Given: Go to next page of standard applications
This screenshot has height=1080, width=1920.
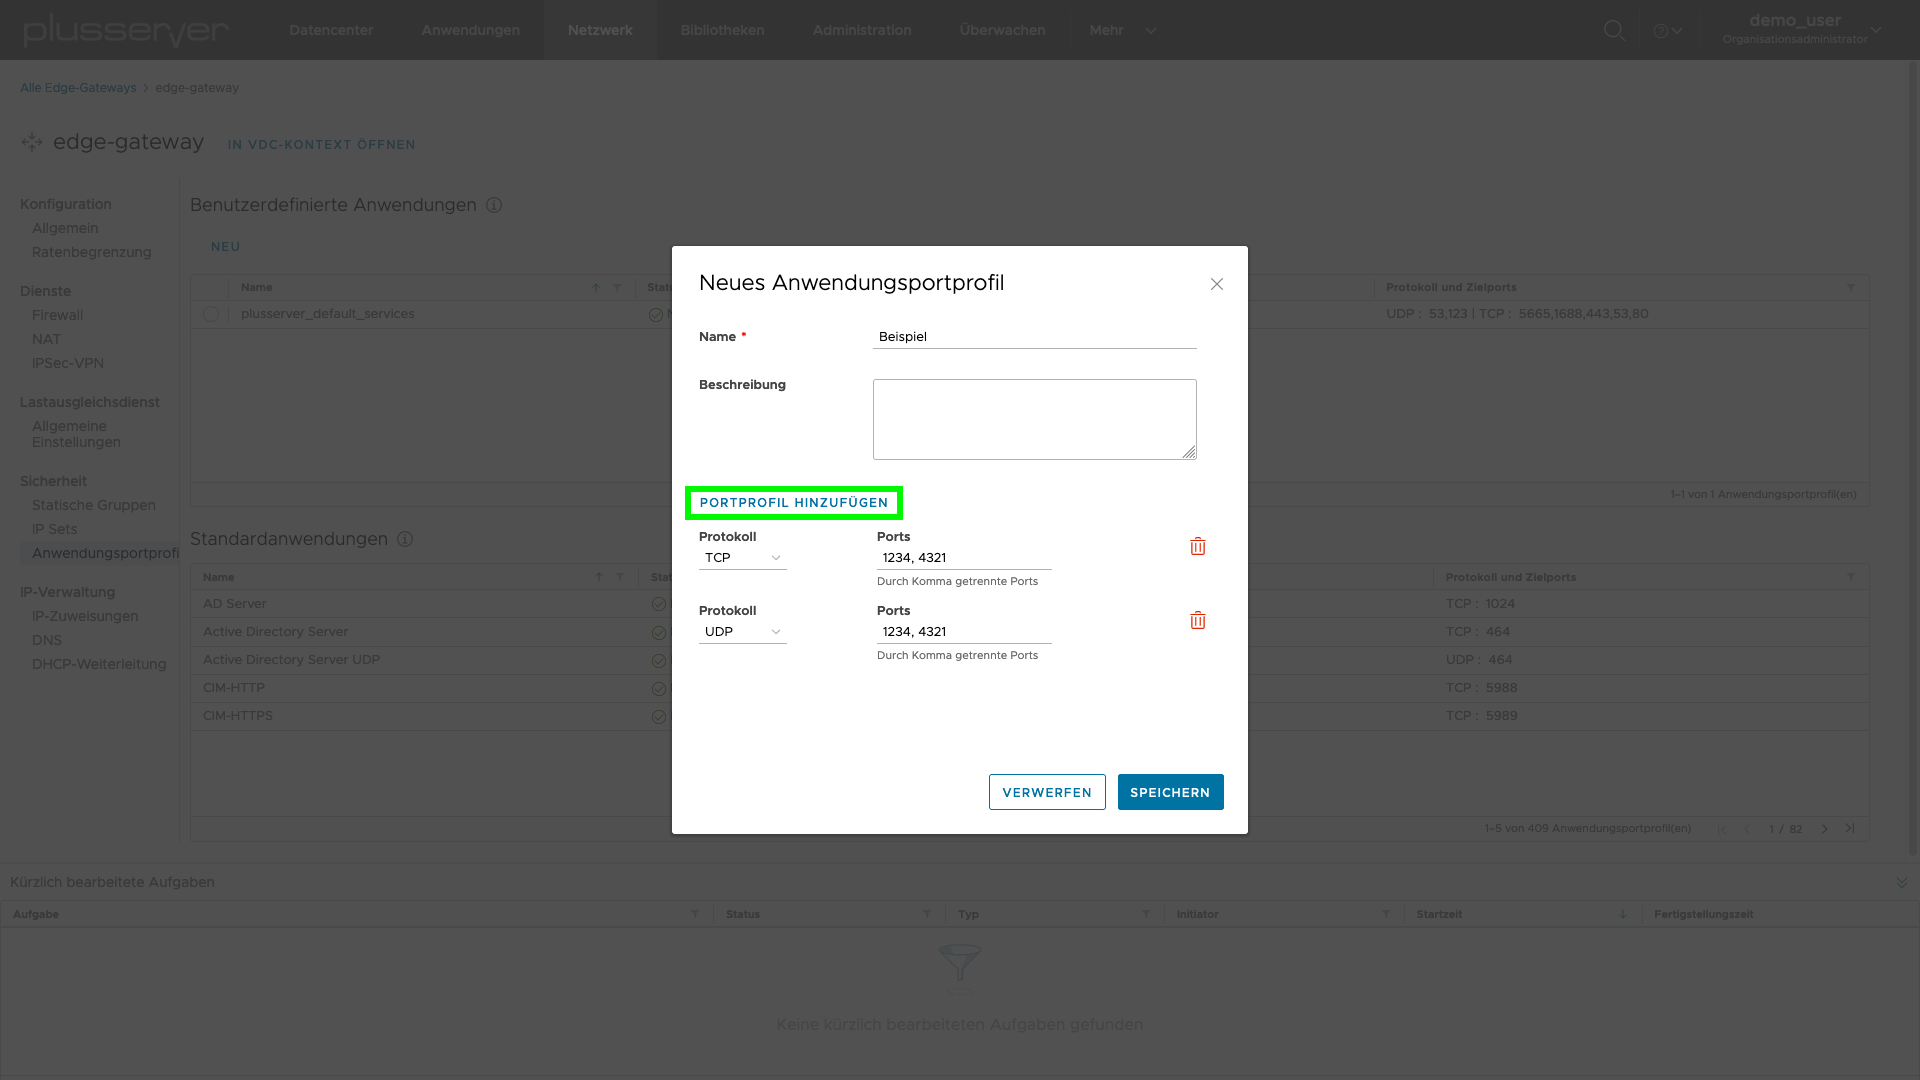Looking at the screenshot, I should (x=1825, y=829).
